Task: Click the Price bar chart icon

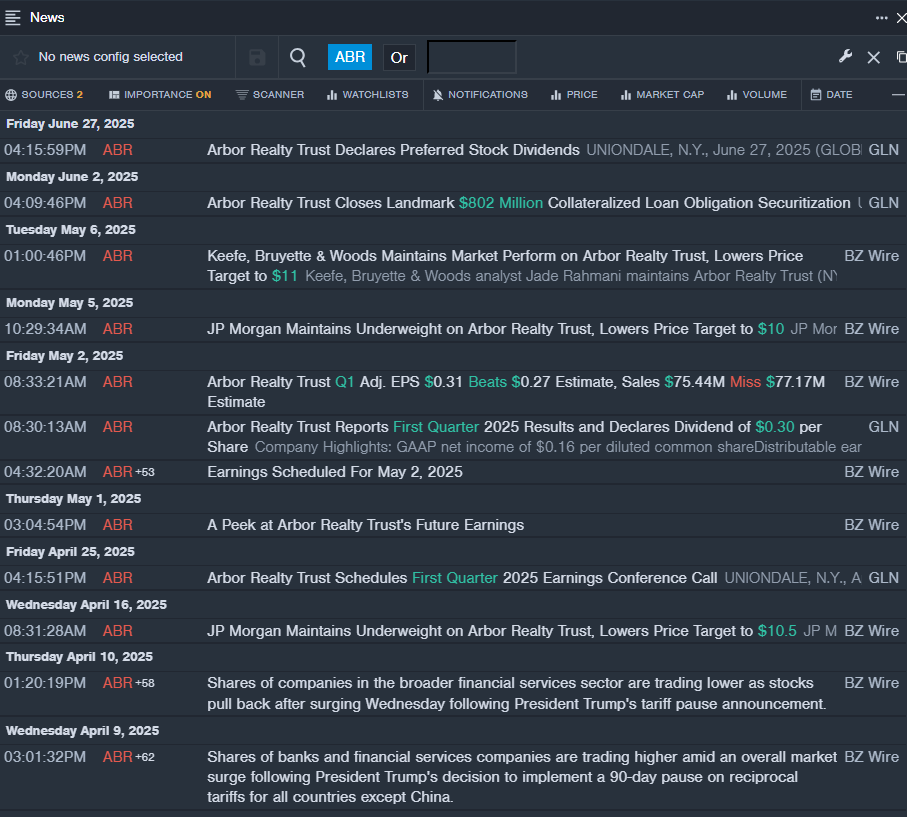Action: tap(556, 95)
